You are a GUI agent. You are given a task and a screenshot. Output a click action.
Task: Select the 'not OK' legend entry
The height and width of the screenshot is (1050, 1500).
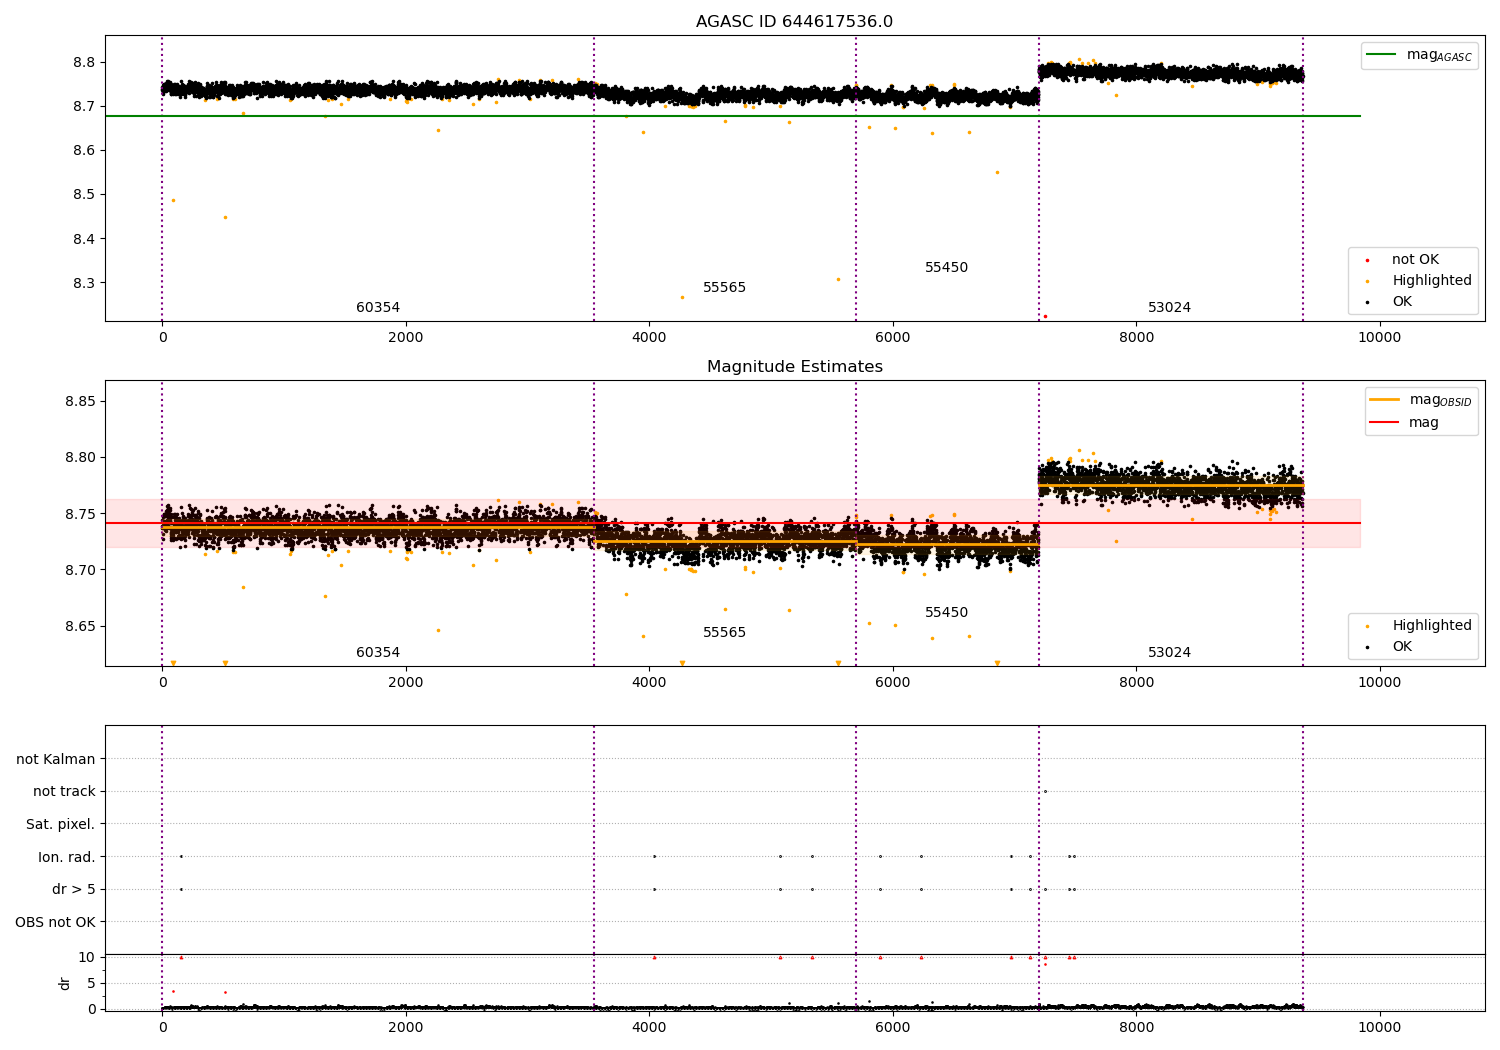(1415, 260)
